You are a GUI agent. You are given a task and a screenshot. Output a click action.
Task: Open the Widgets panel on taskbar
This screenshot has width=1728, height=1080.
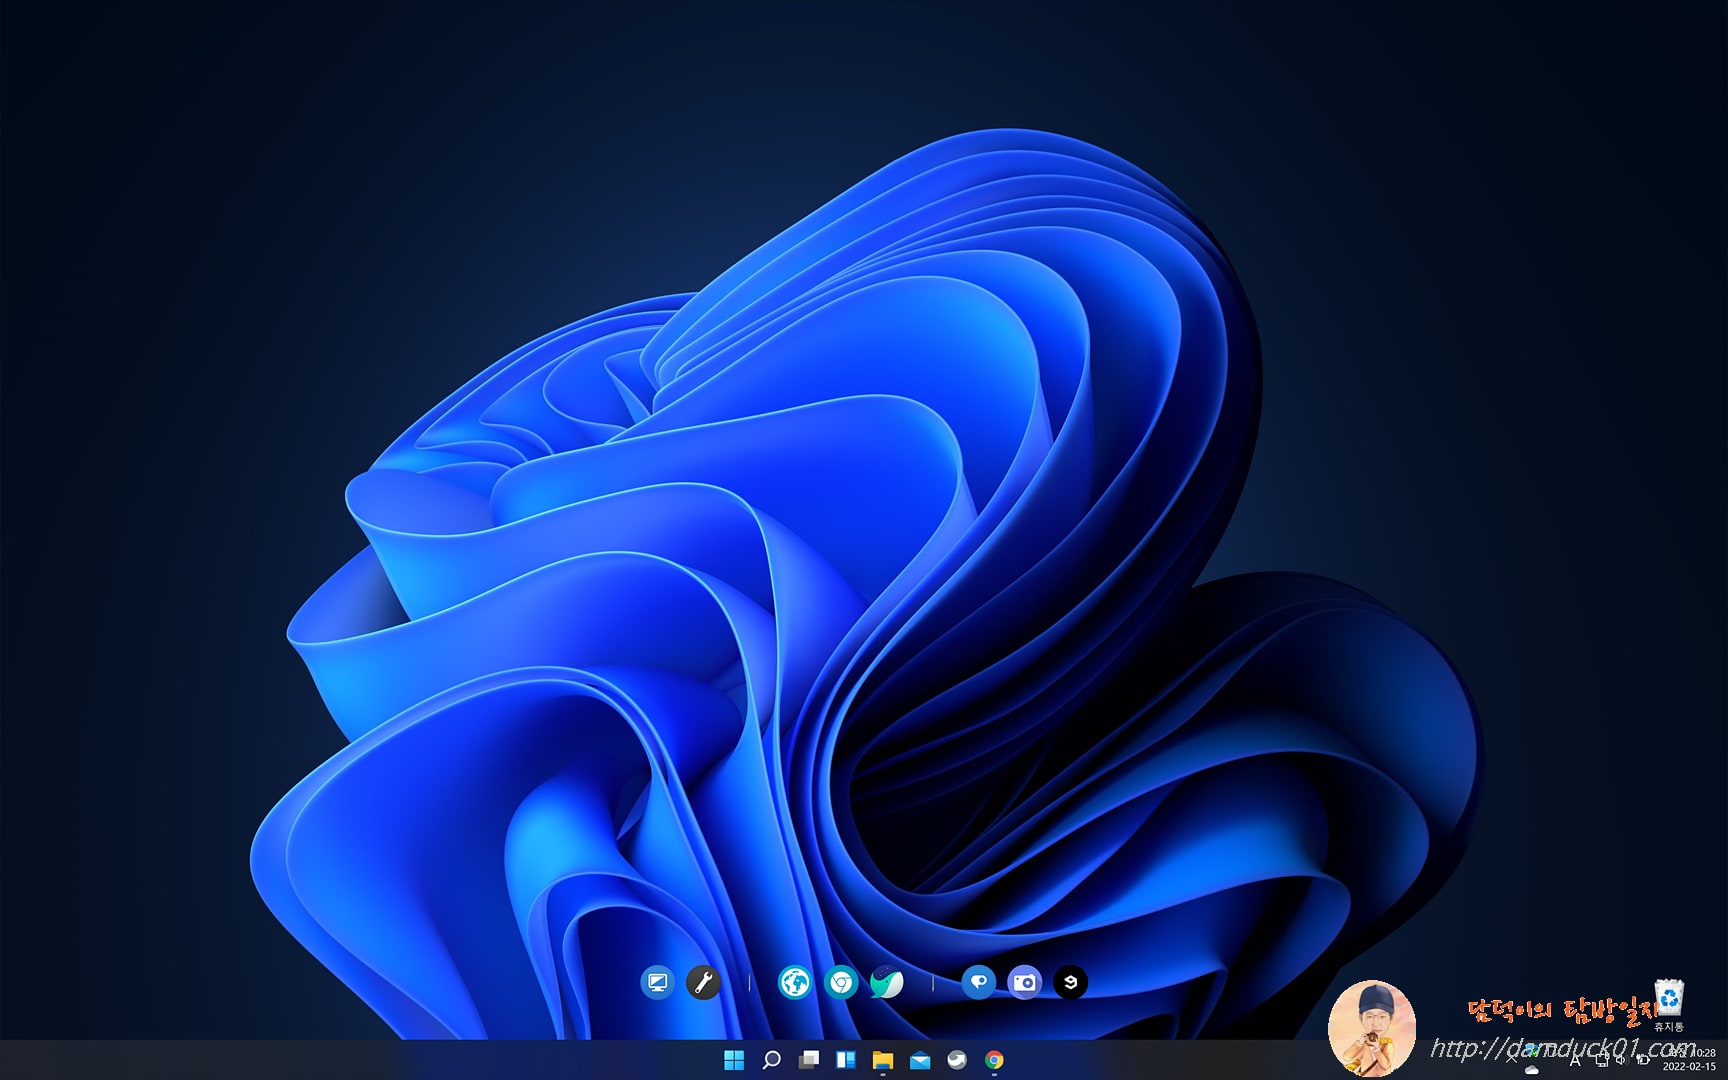point(846,1060)
